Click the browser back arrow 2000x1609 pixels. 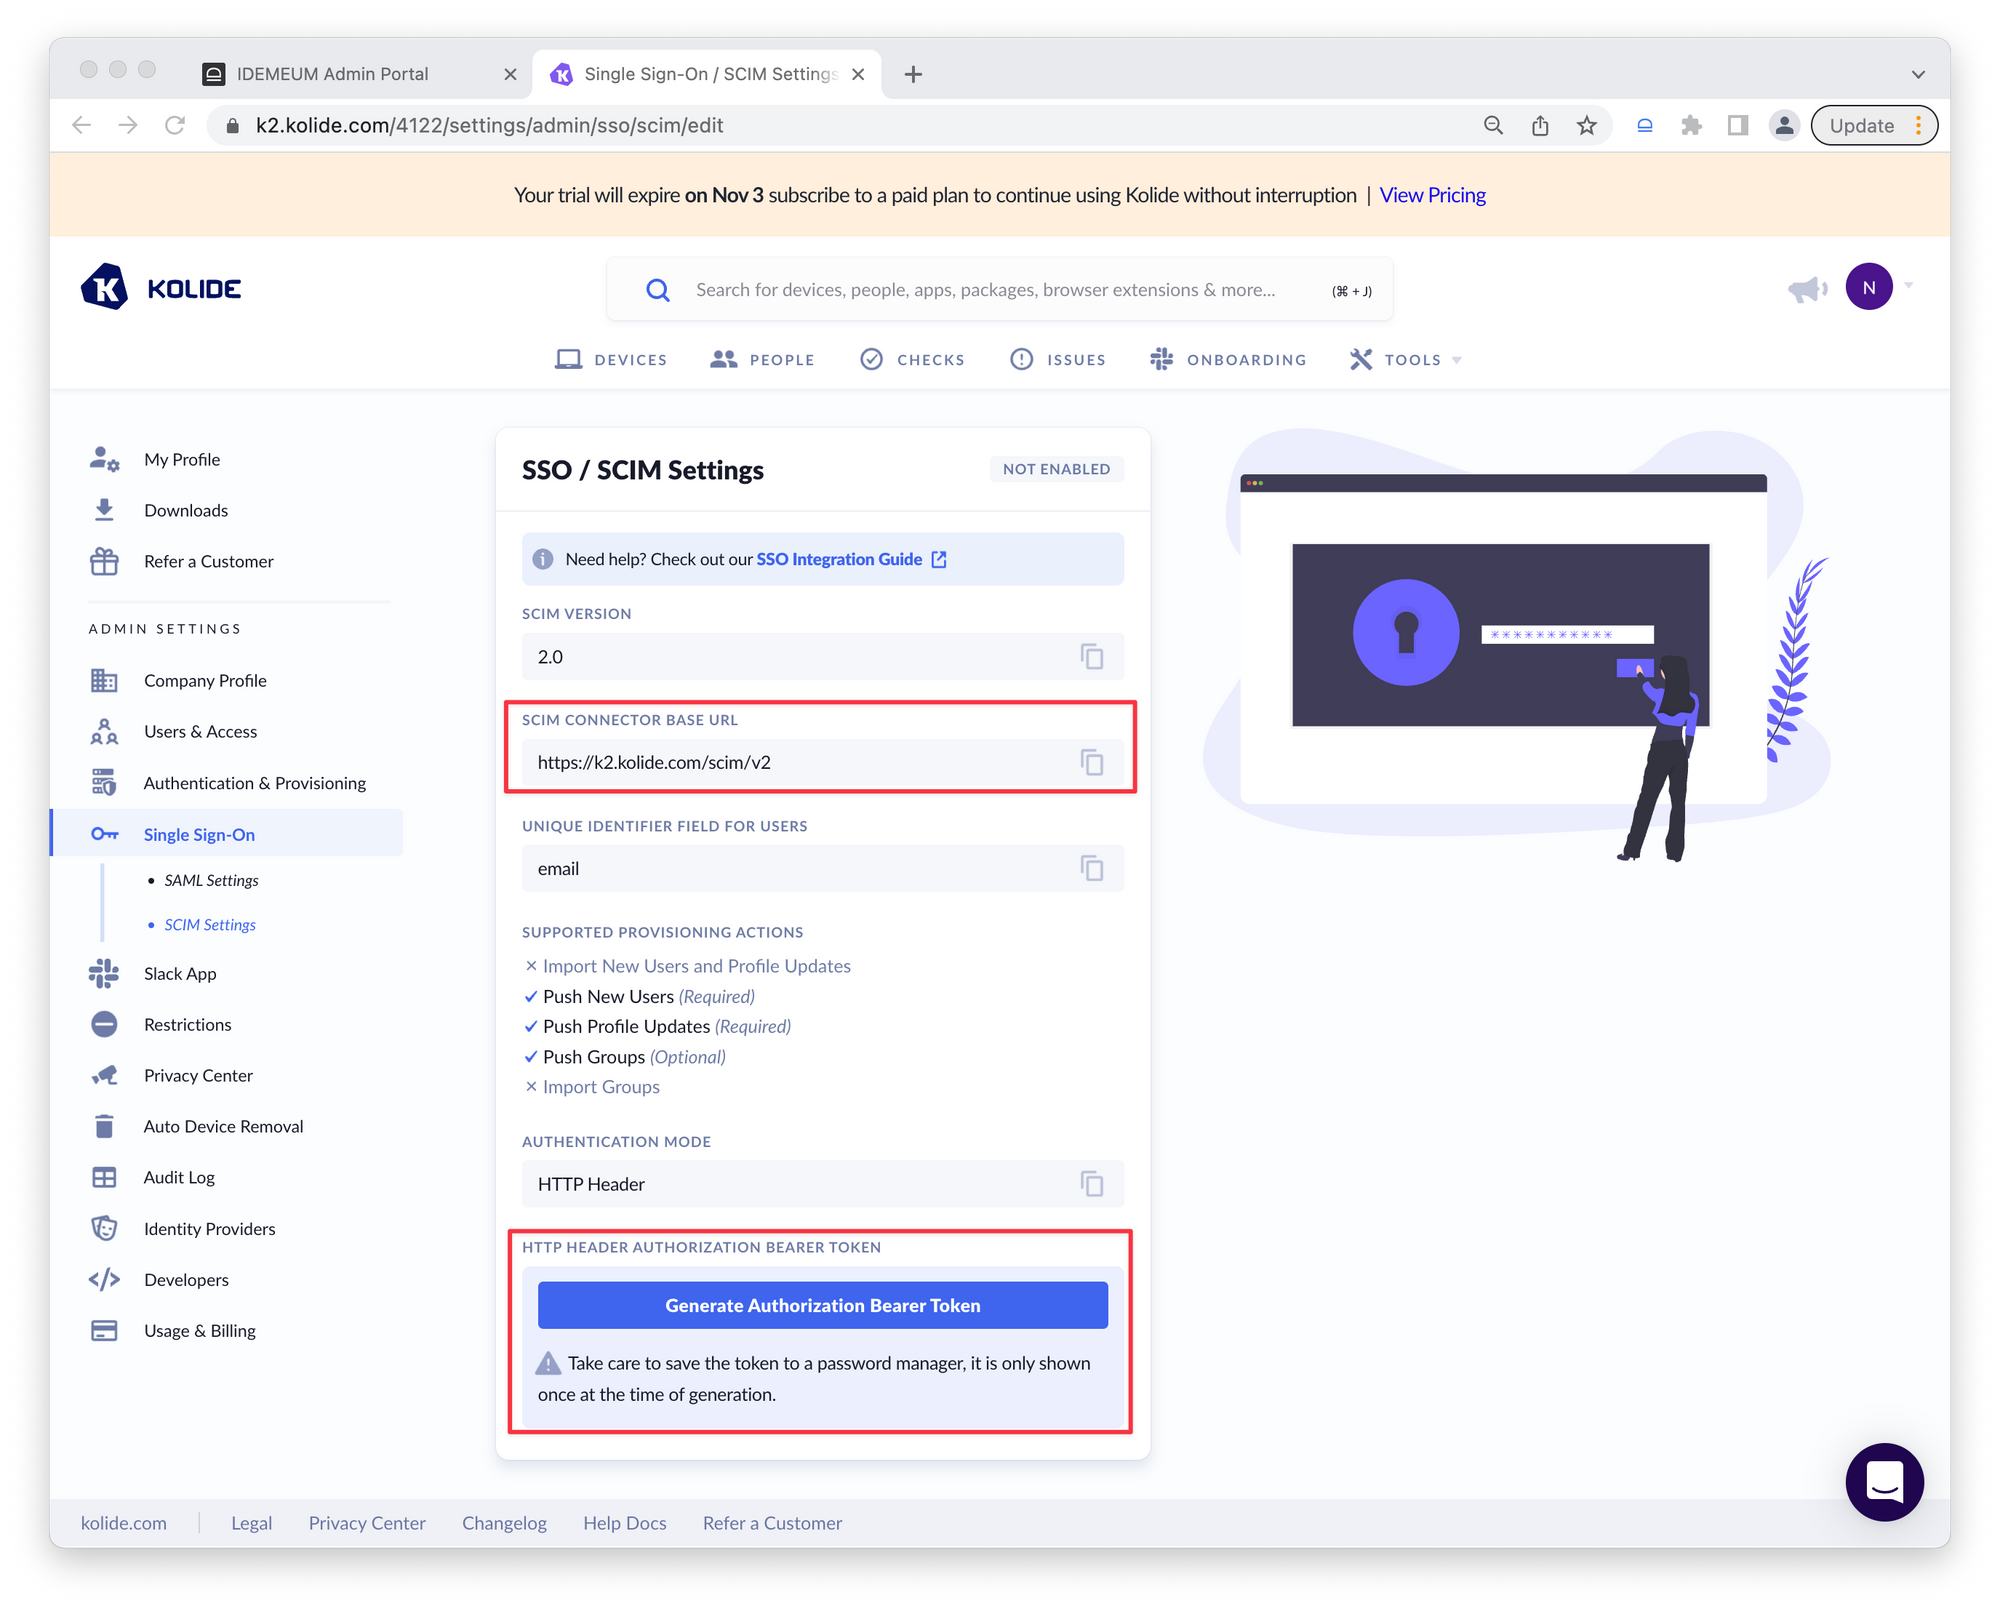[x=82, y=125]
